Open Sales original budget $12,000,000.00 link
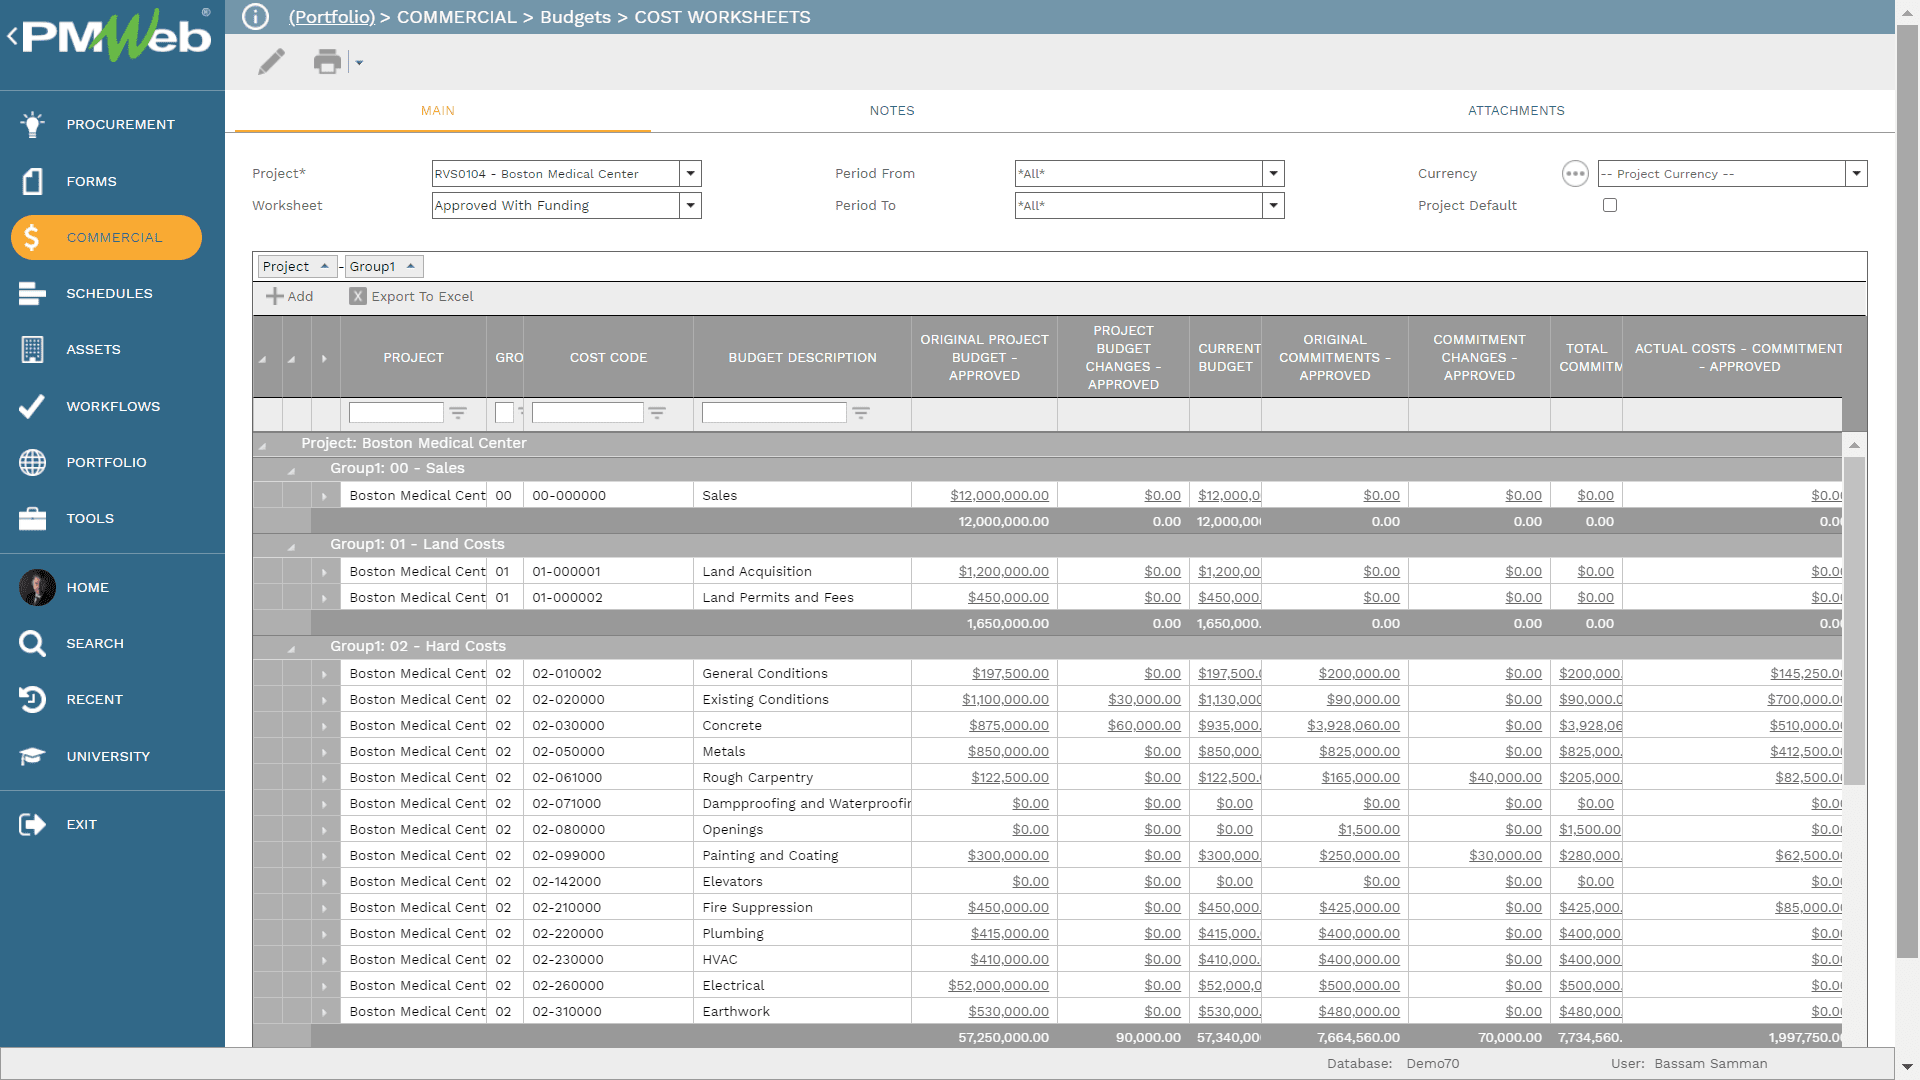1920x1080 pixels. click(x=999, y=496)
